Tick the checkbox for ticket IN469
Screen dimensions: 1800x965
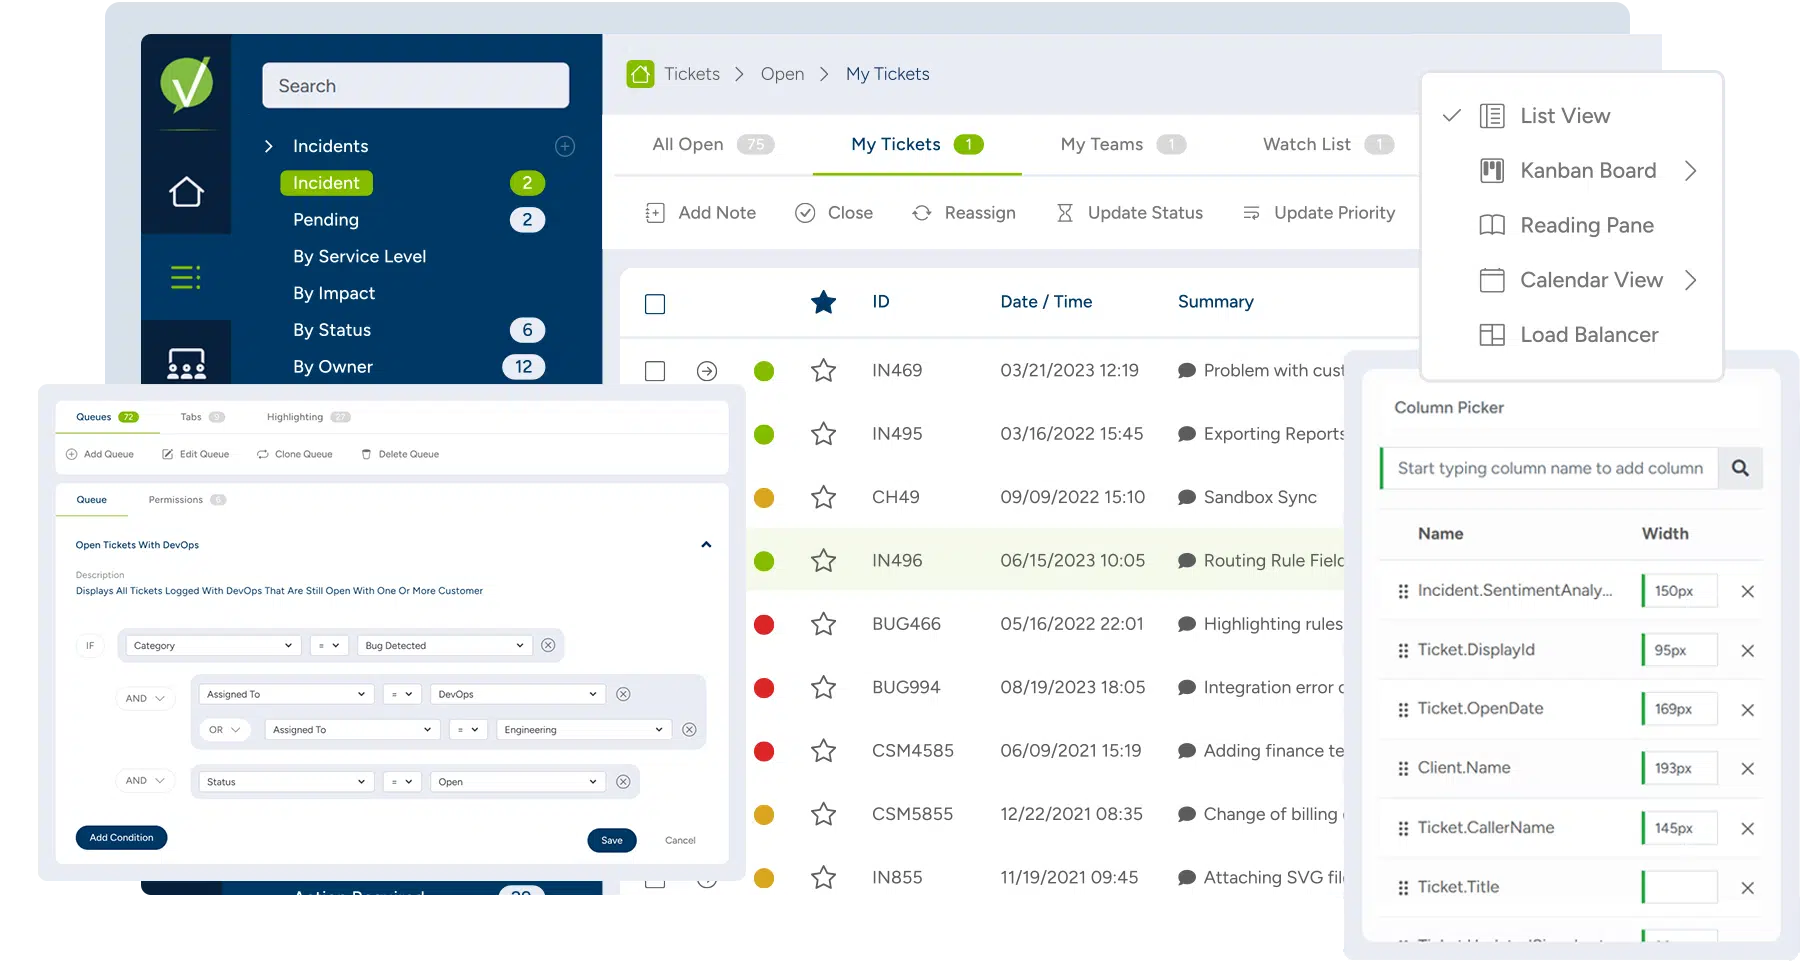tap(655, 371)
